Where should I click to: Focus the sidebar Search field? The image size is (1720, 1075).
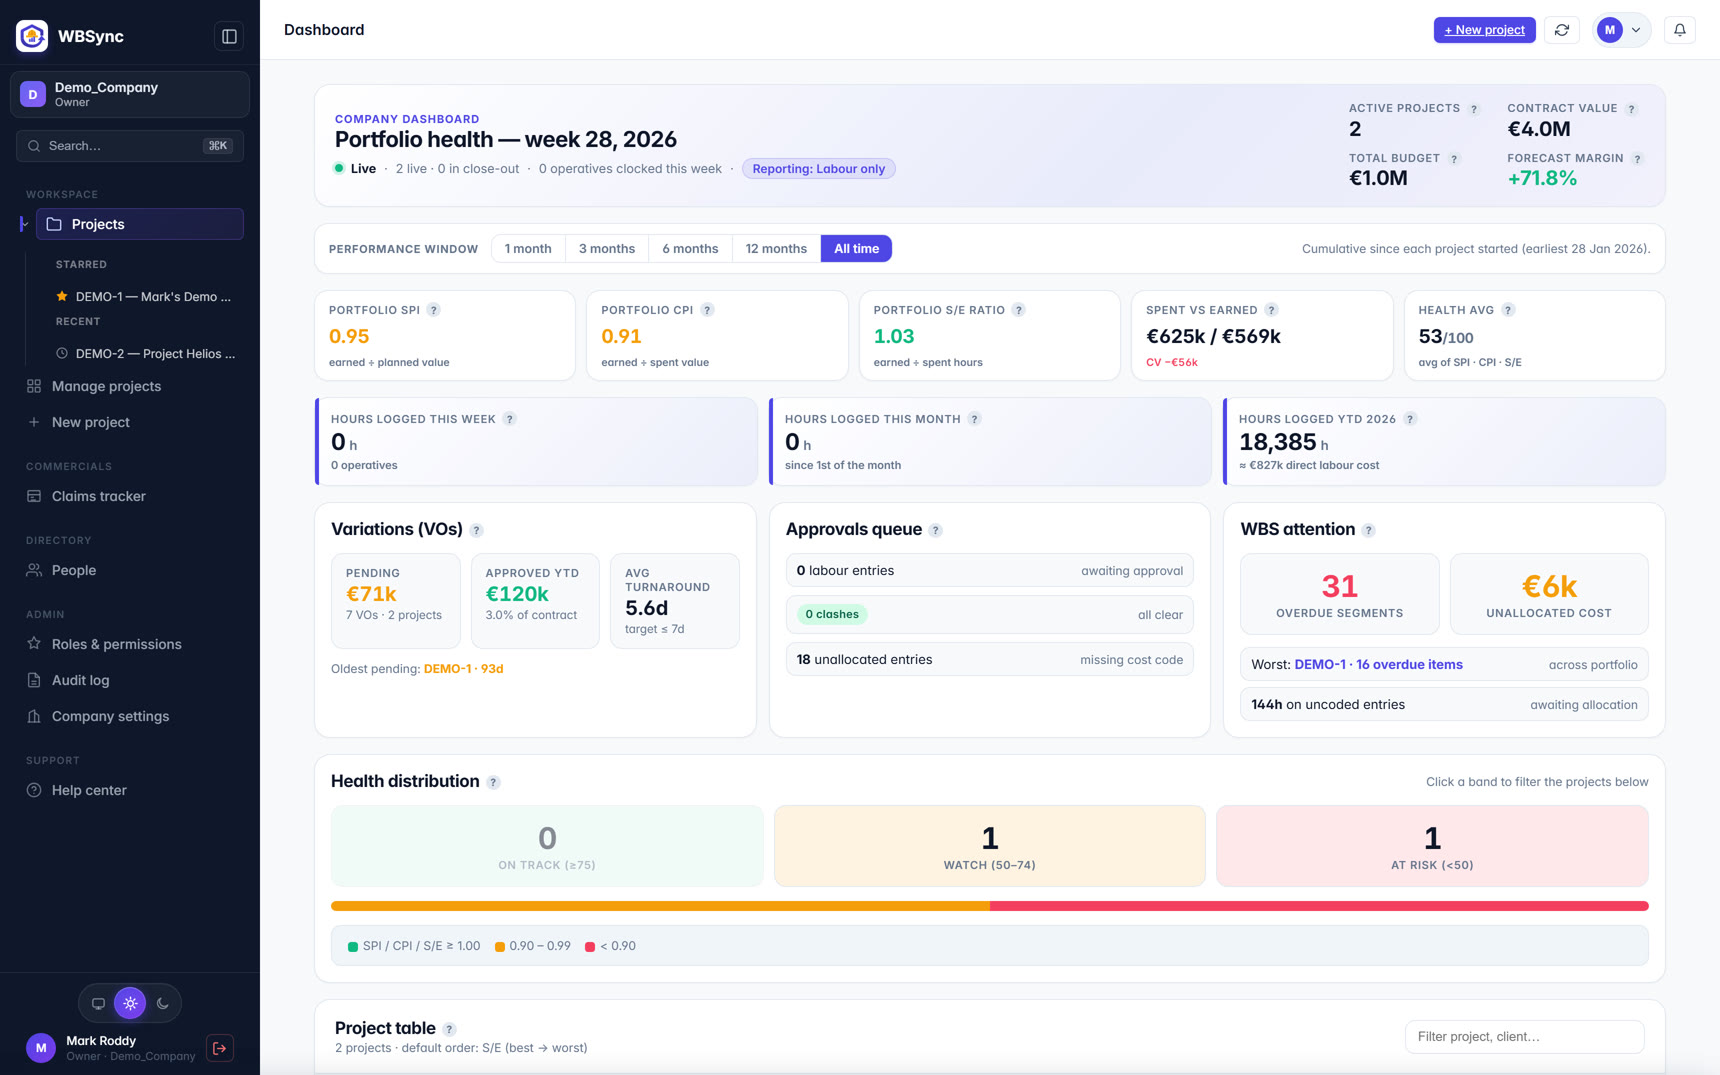click(130, 146)
